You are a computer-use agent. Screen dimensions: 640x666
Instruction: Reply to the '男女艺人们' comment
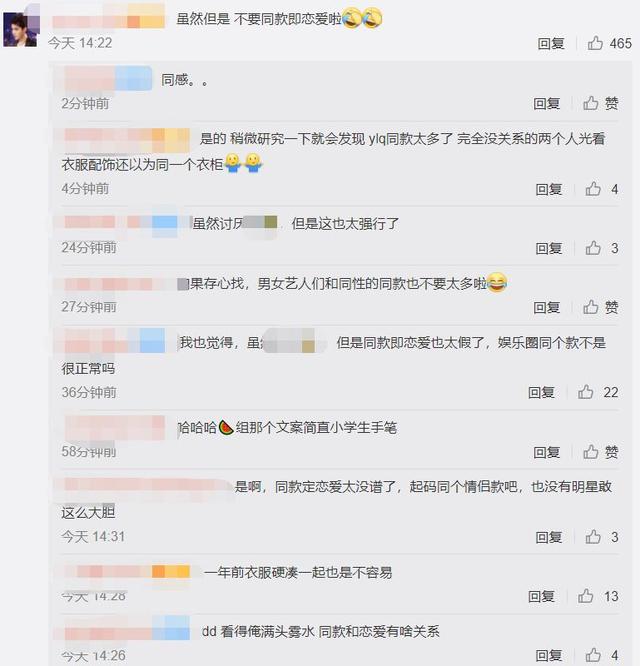(547, 307)
